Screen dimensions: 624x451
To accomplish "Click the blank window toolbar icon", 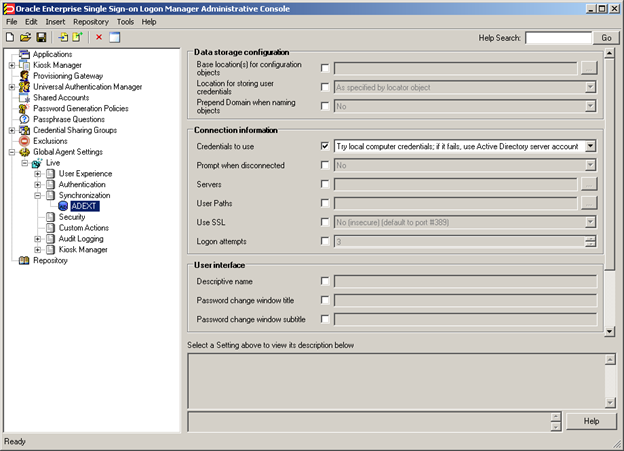I will pyautogui.click(x=115, y=37).
